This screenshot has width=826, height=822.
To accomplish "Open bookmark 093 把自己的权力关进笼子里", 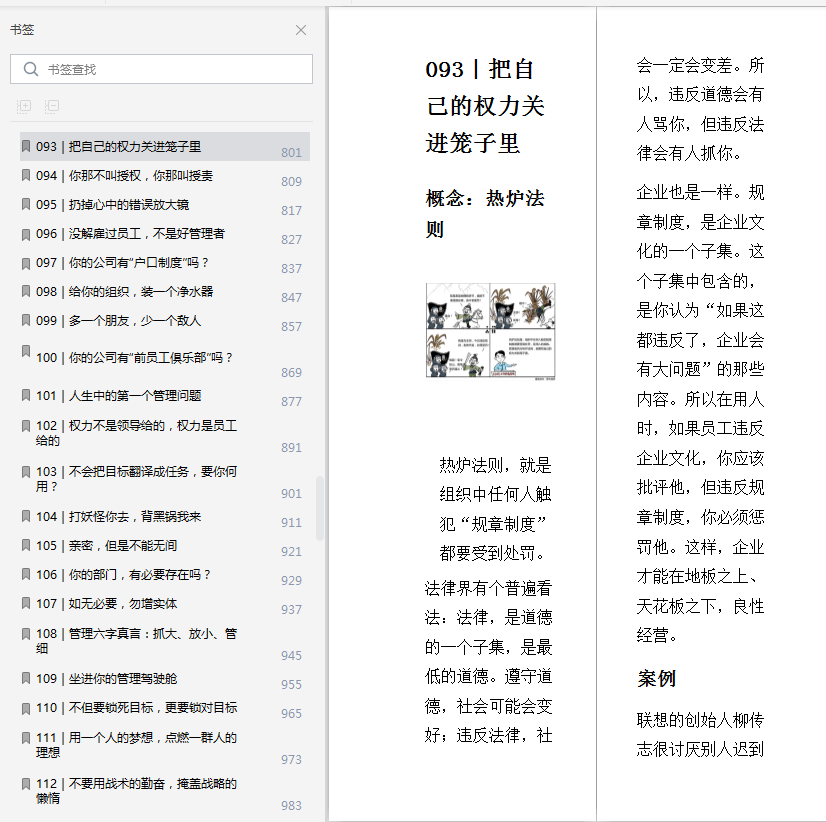I will [x=164, y=146].
